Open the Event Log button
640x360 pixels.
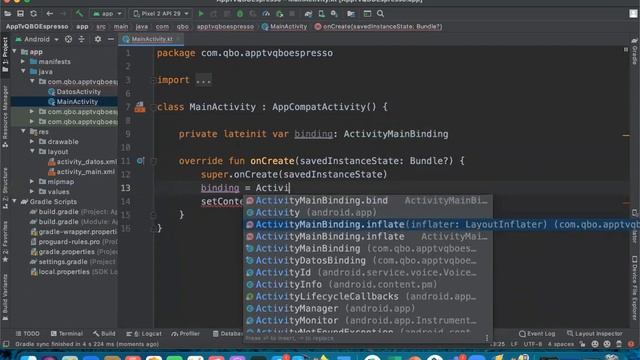pyautogui.click(x=537, y=333)
